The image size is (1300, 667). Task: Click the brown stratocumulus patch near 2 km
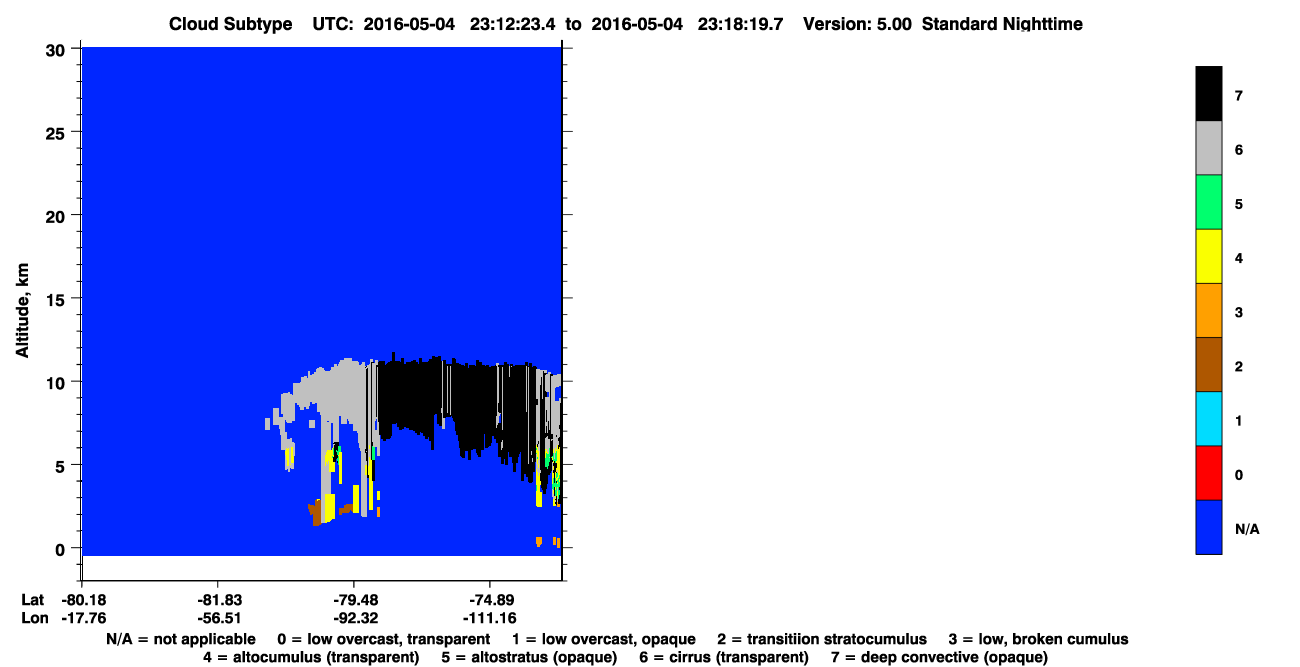pyautogui.click(x=316, y=513)
